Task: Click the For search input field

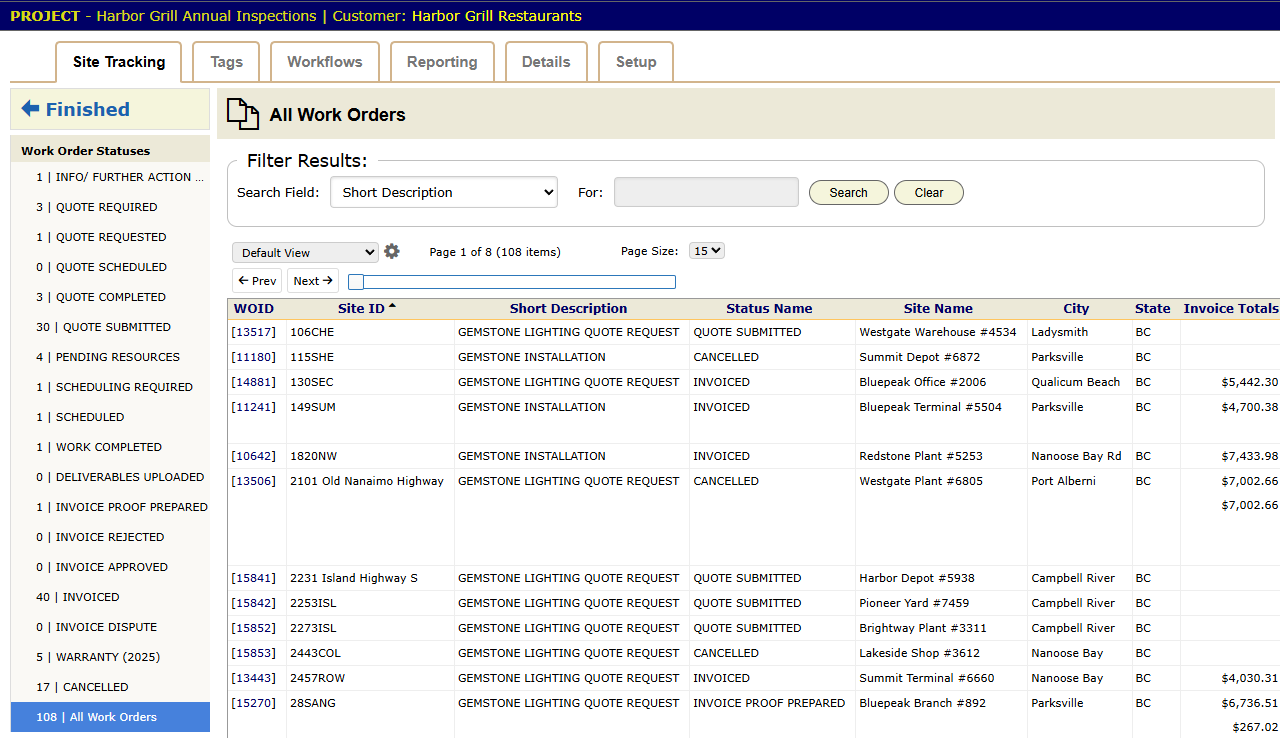Action: tap(706, 192)
